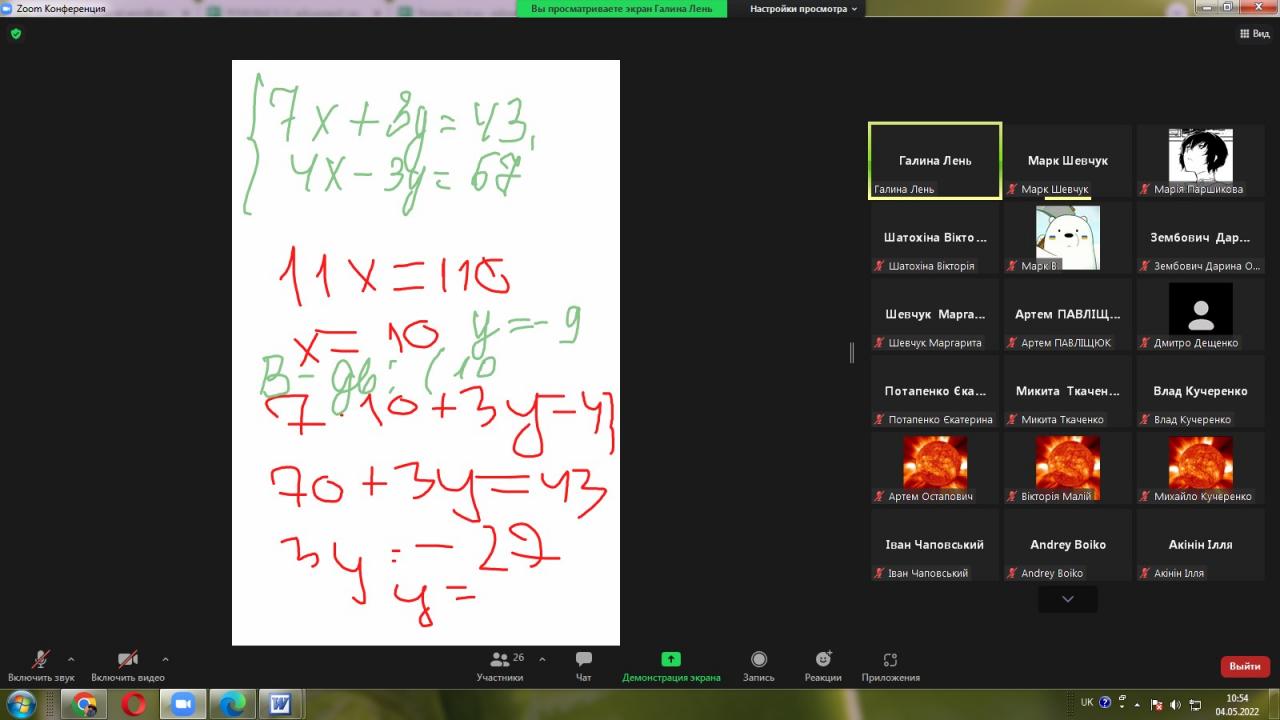Screen dimensions: 1280x720
Task: Open the Приложения apps panel
Action: pyautogui.click(x=890, y=665)
